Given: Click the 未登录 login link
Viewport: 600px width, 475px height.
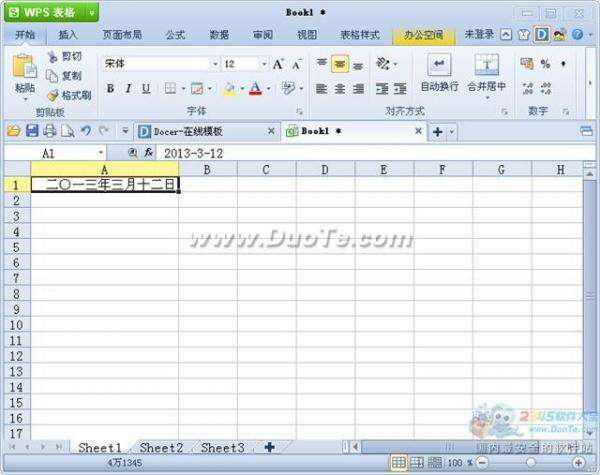Looking at the screenshot, I should tap(479, 35).
